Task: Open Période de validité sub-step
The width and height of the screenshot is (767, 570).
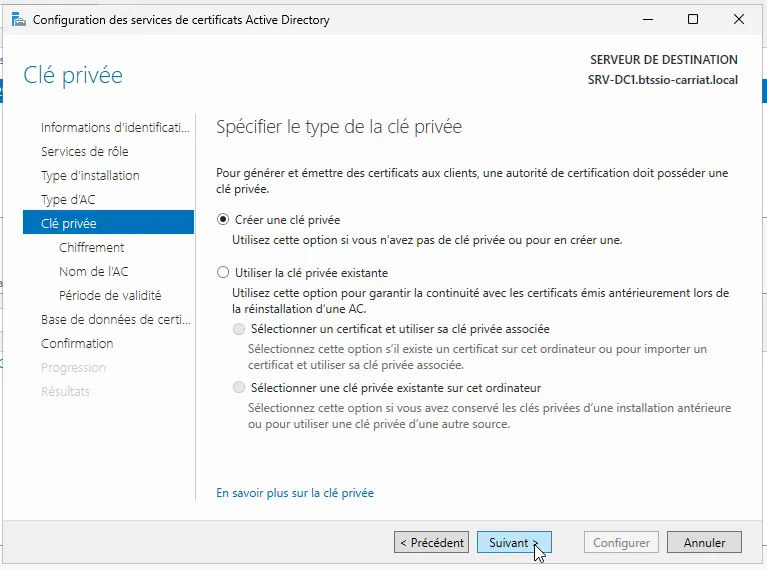Action: coord(110,296)
